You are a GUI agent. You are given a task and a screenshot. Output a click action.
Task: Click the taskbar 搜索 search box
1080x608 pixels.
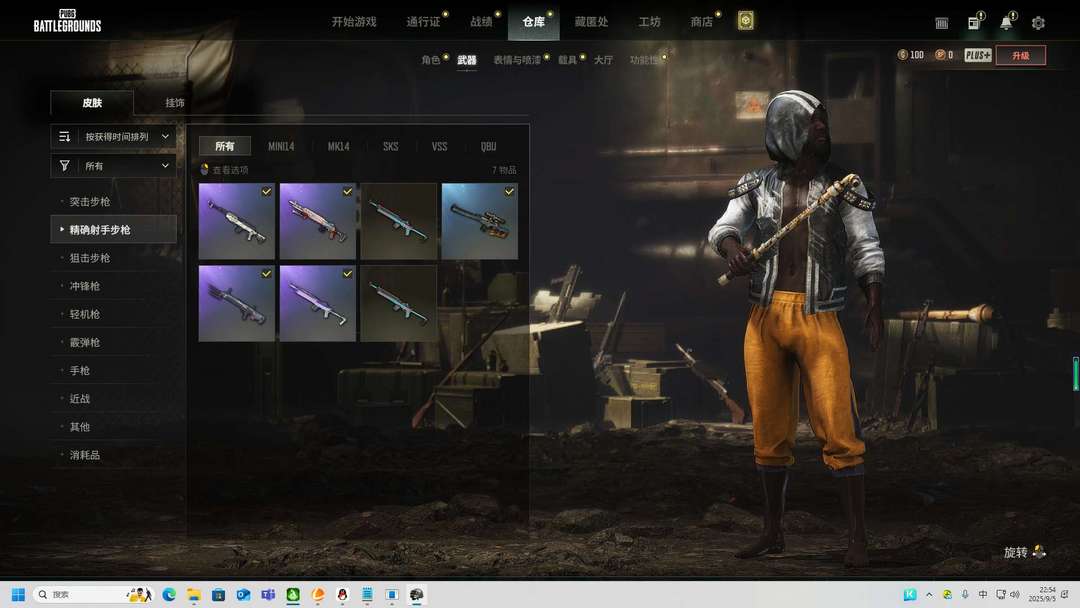[x=92, y=594]
